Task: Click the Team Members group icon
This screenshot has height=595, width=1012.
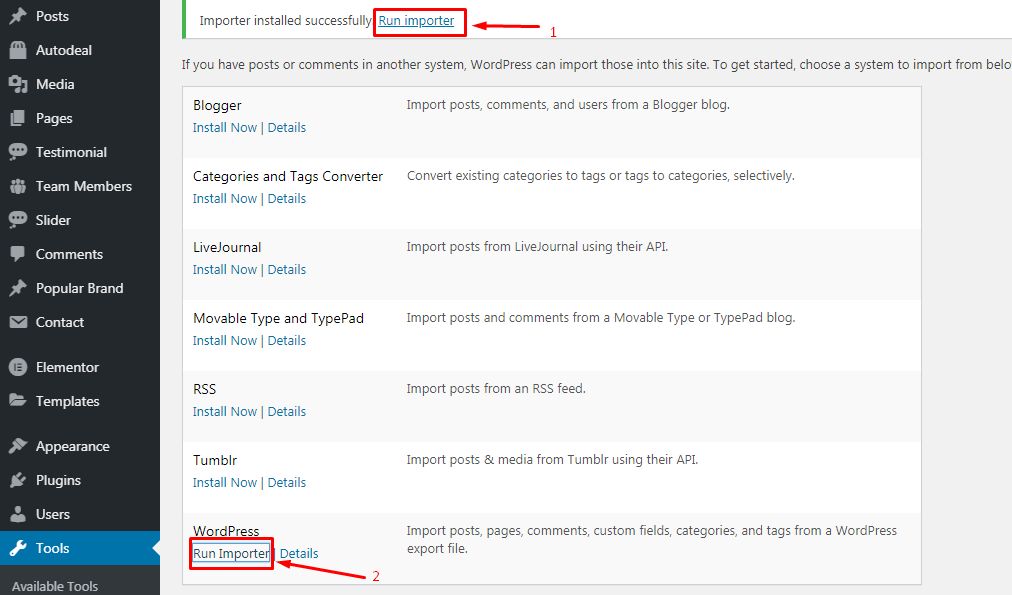Action: coord(18,186)
